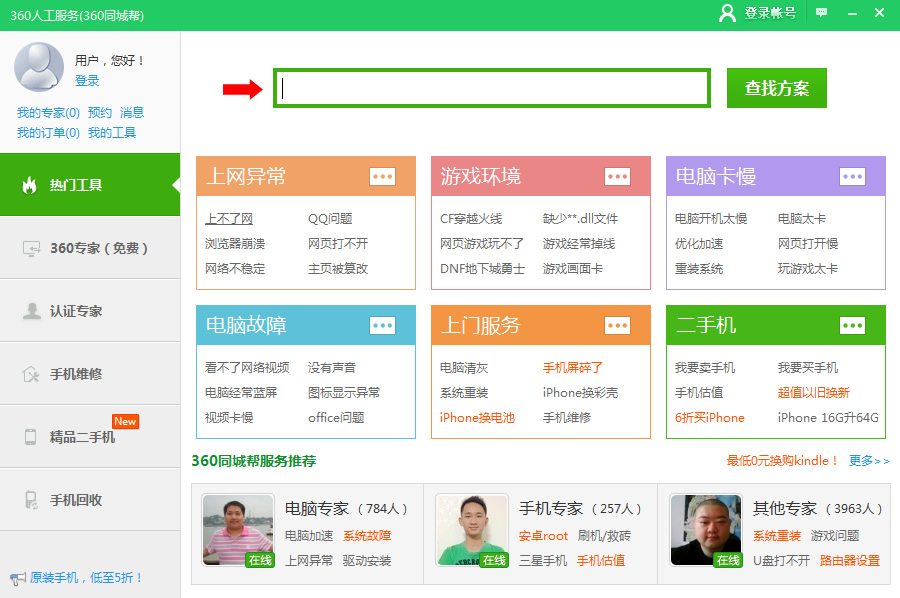Click the login account user icon

click(727, 13)
